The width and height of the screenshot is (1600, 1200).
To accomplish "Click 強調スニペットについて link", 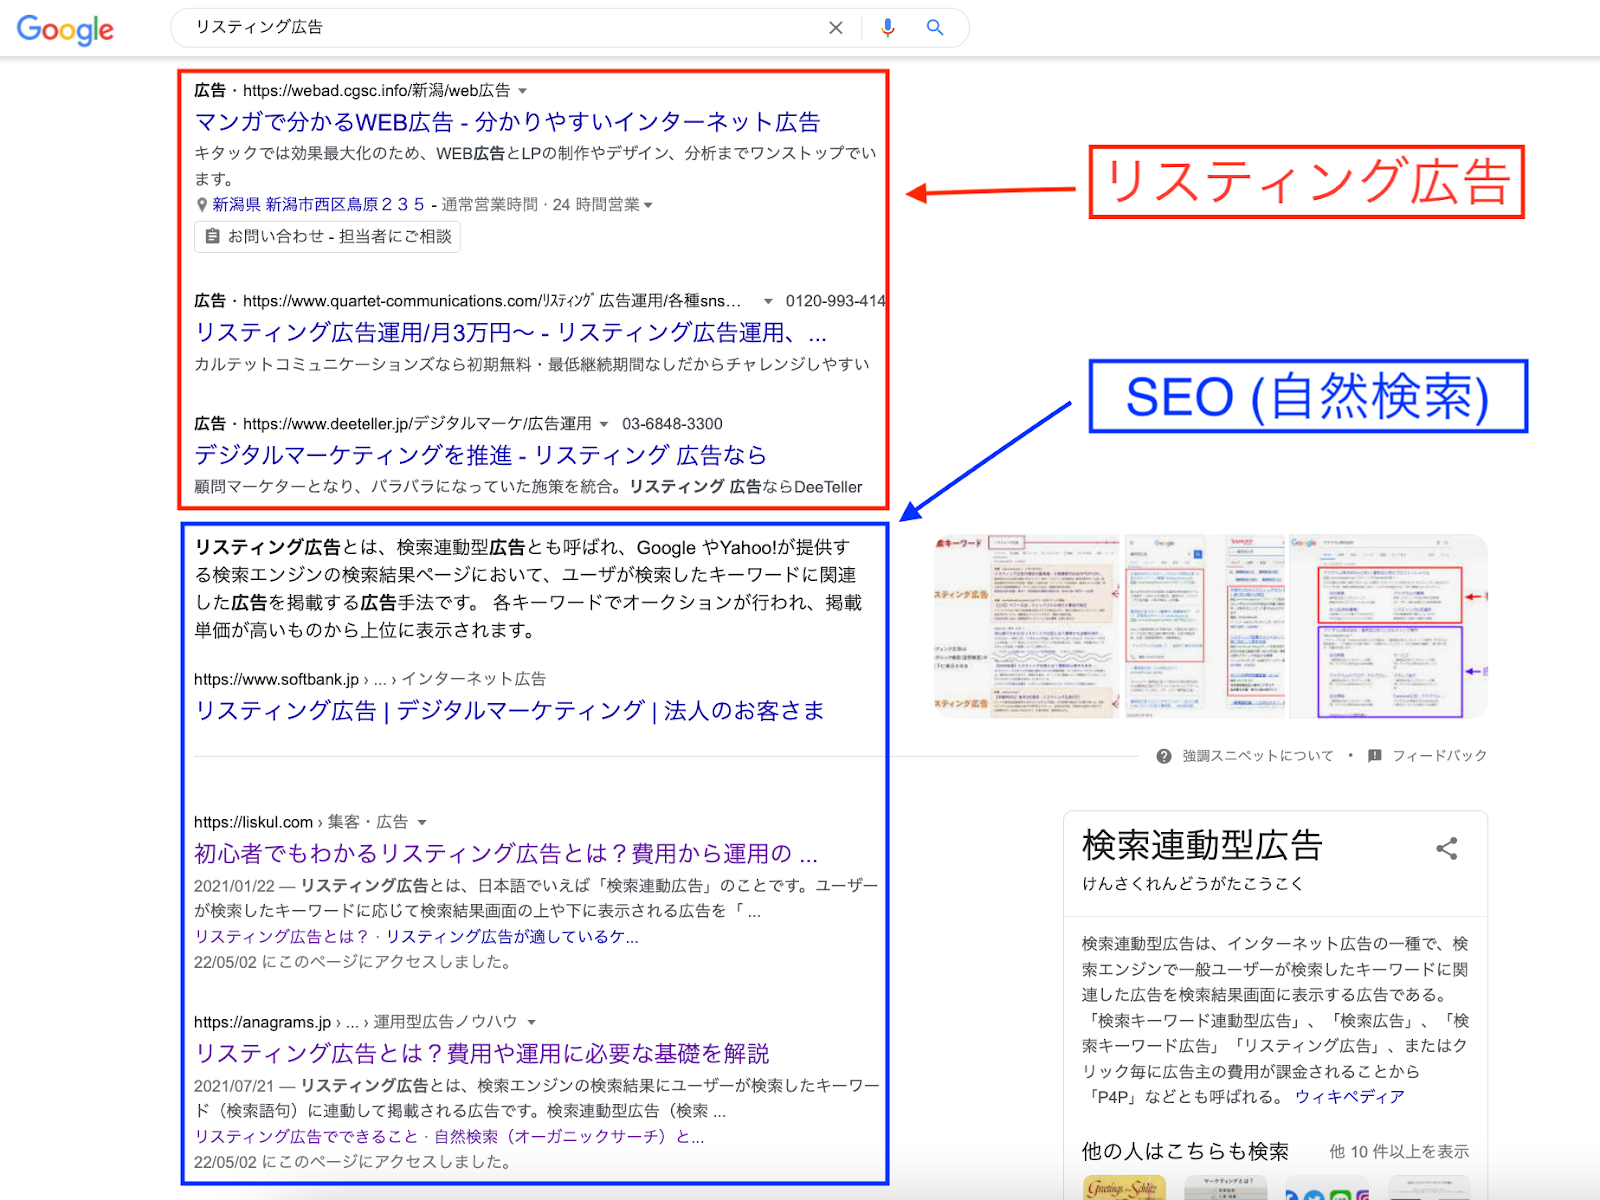I will [x=1258, y=756].
